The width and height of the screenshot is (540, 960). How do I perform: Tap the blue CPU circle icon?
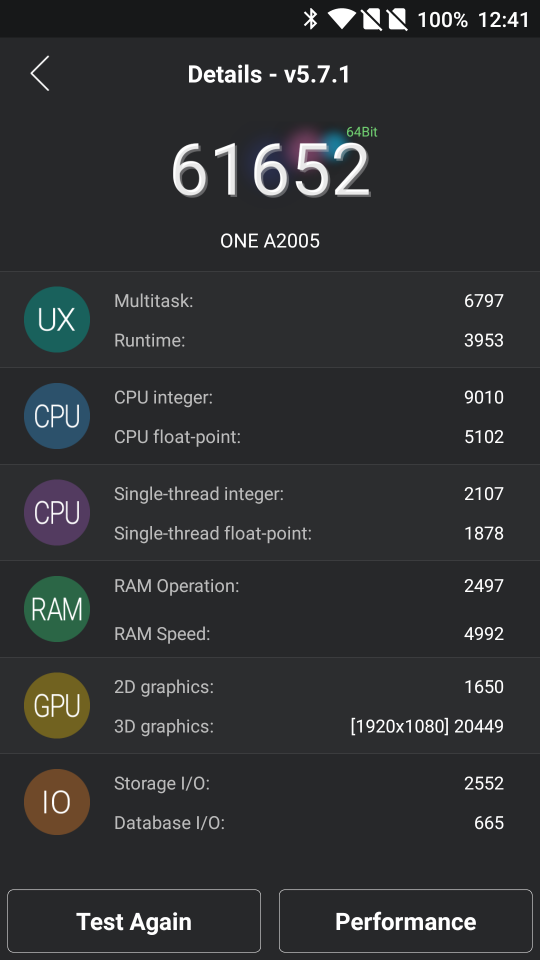coord(57,416)
